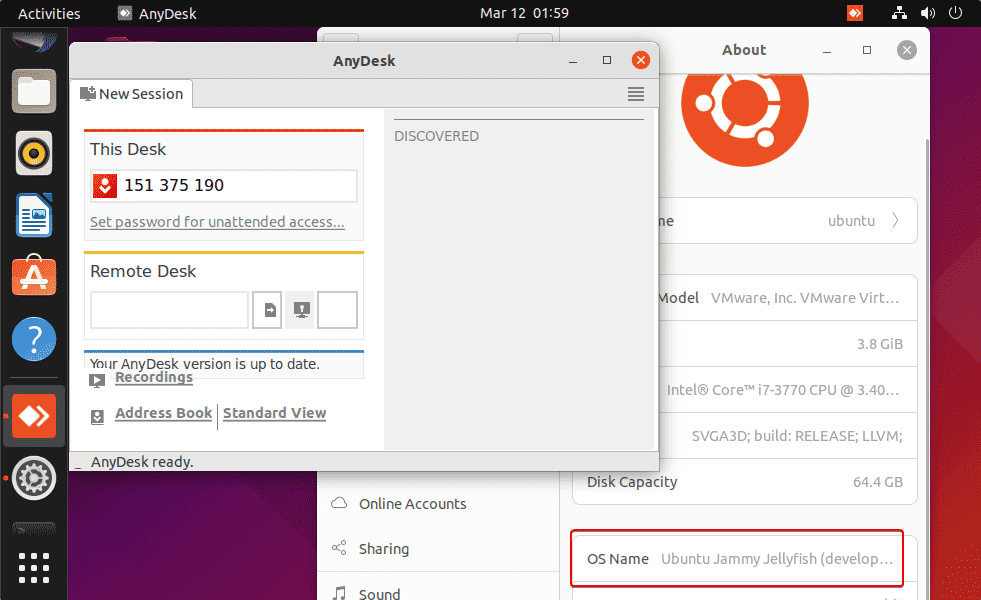Open the Activities overview
This screenshot has height=600, width=981.
(48, 13)
